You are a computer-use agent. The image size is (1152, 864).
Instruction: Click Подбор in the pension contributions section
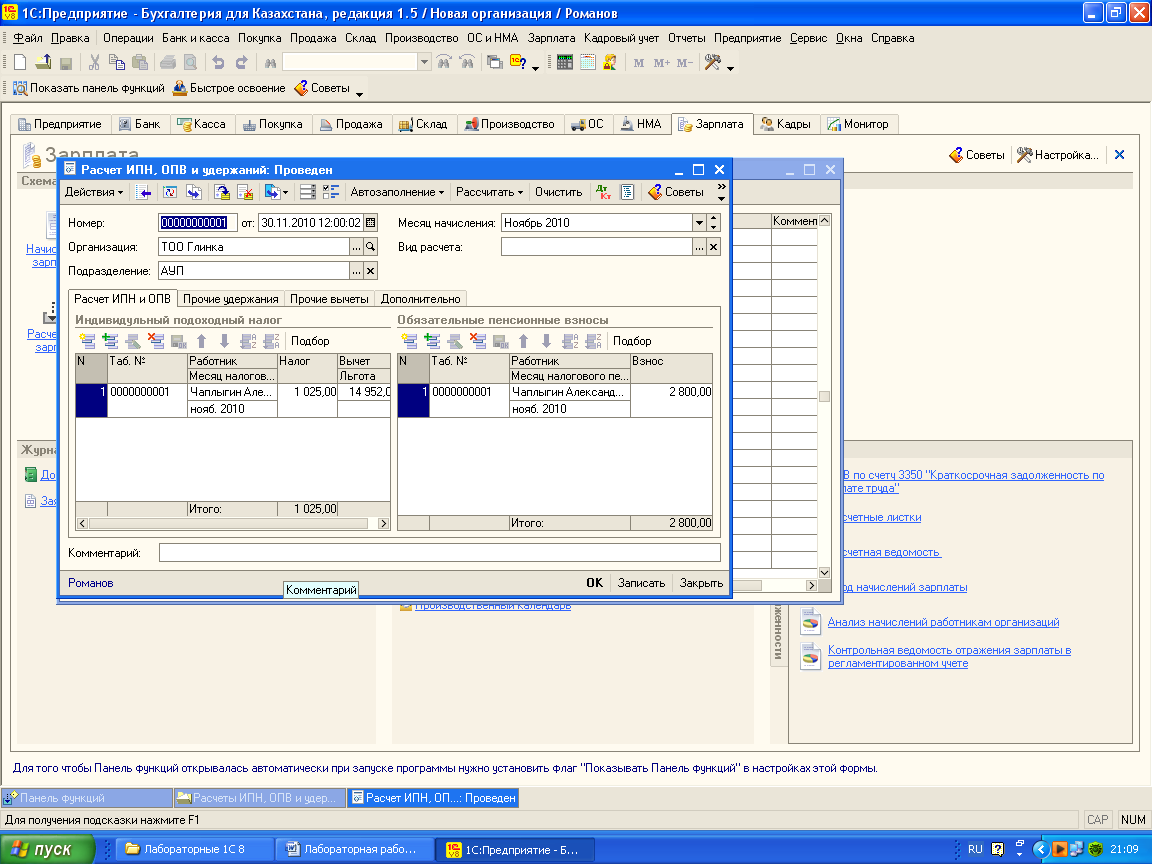632,341
